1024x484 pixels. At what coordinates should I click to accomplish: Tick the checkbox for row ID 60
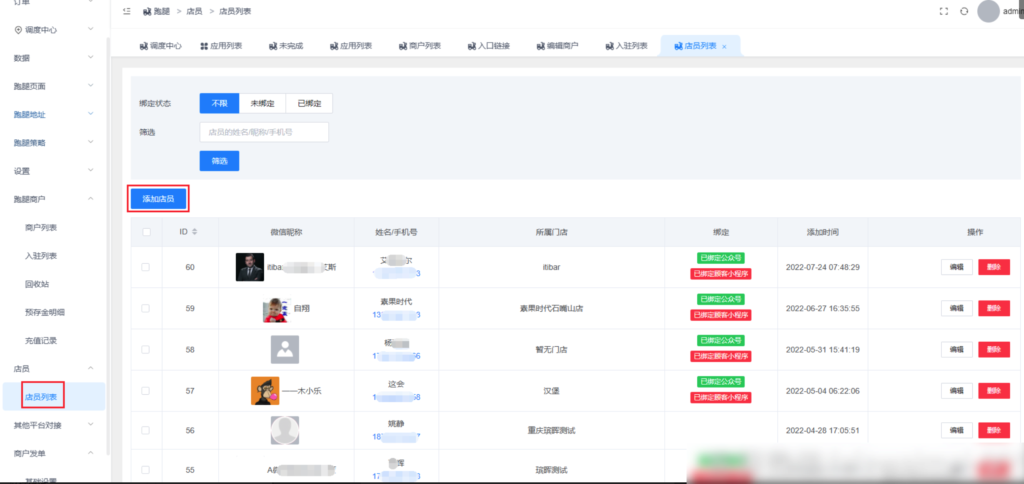click(146, 267)
